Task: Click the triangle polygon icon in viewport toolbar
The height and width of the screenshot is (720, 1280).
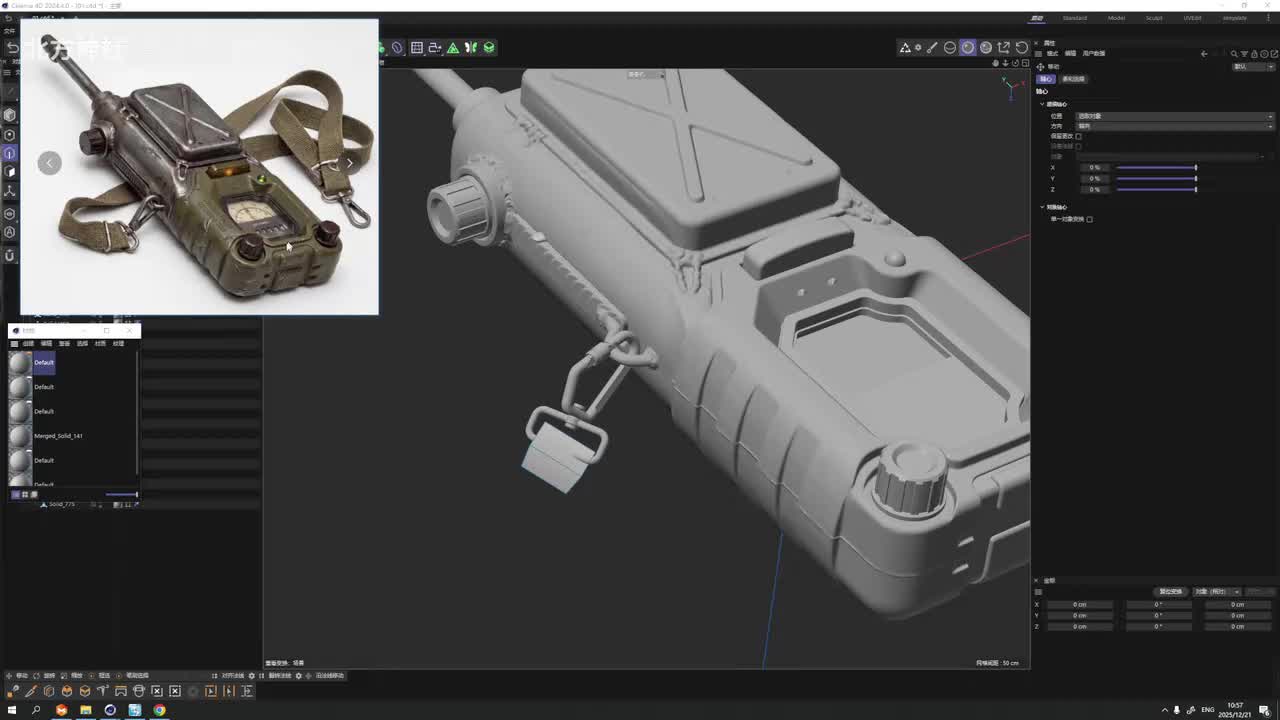Action: [x=905, y=47]
